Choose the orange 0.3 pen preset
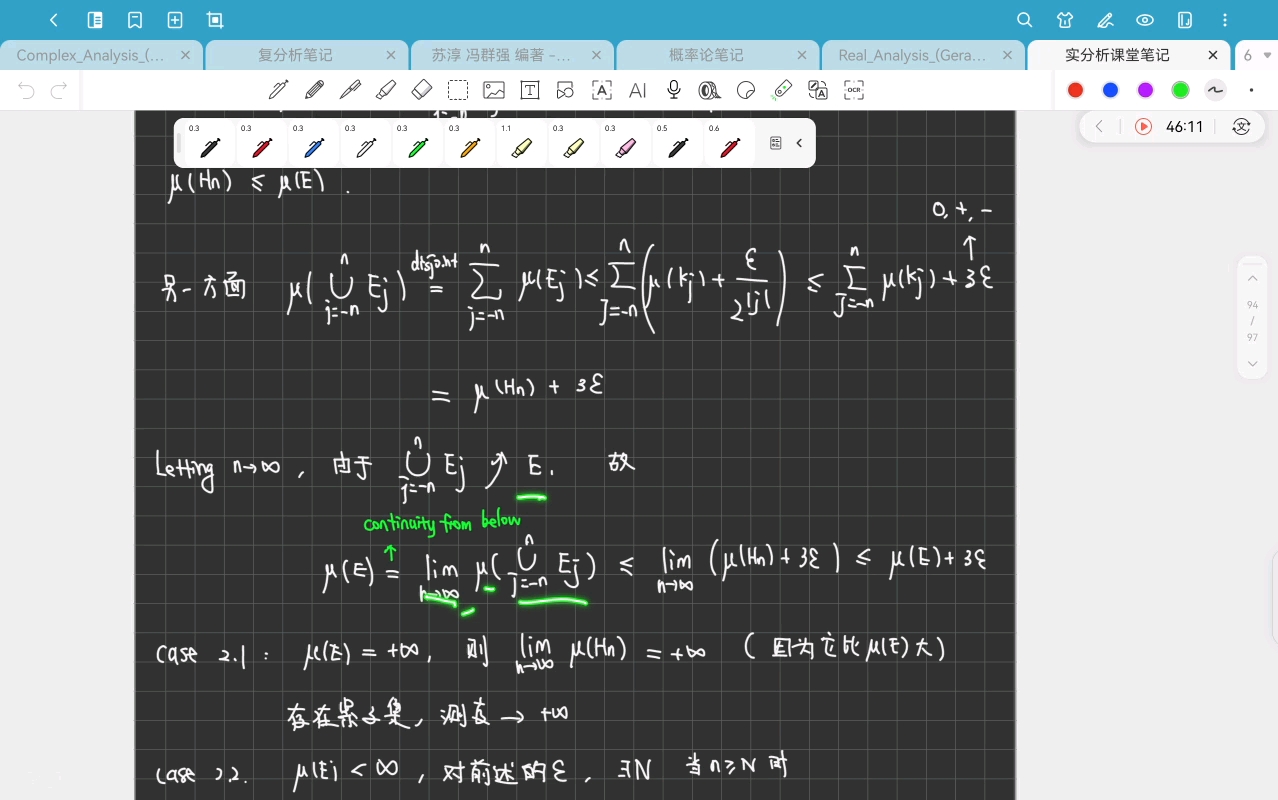The image size is (1278, 800). tap(470, 144)
